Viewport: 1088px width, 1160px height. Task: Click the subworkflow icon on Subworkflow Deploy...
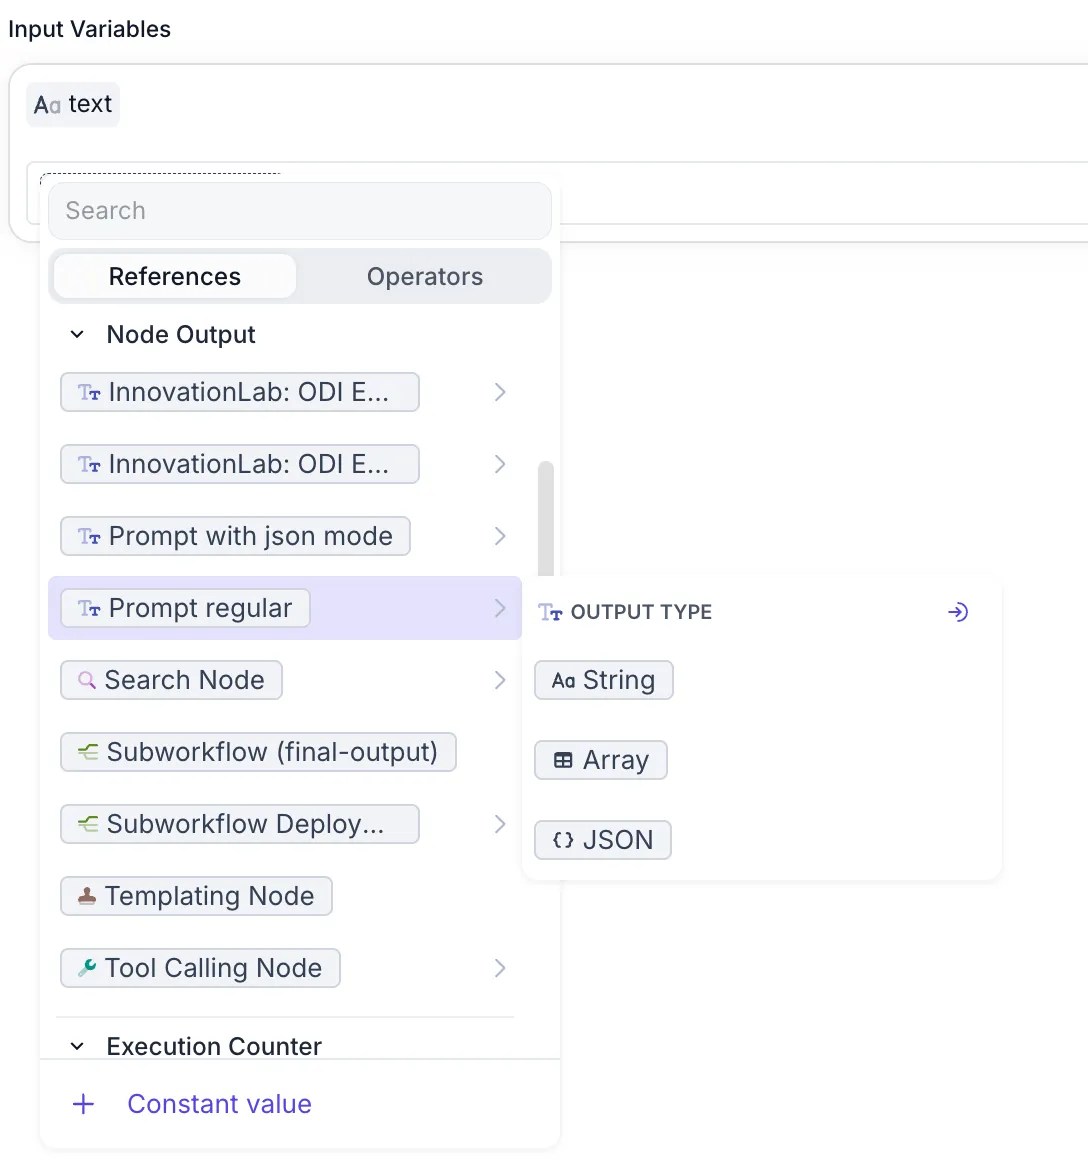[x=88, y=824]
